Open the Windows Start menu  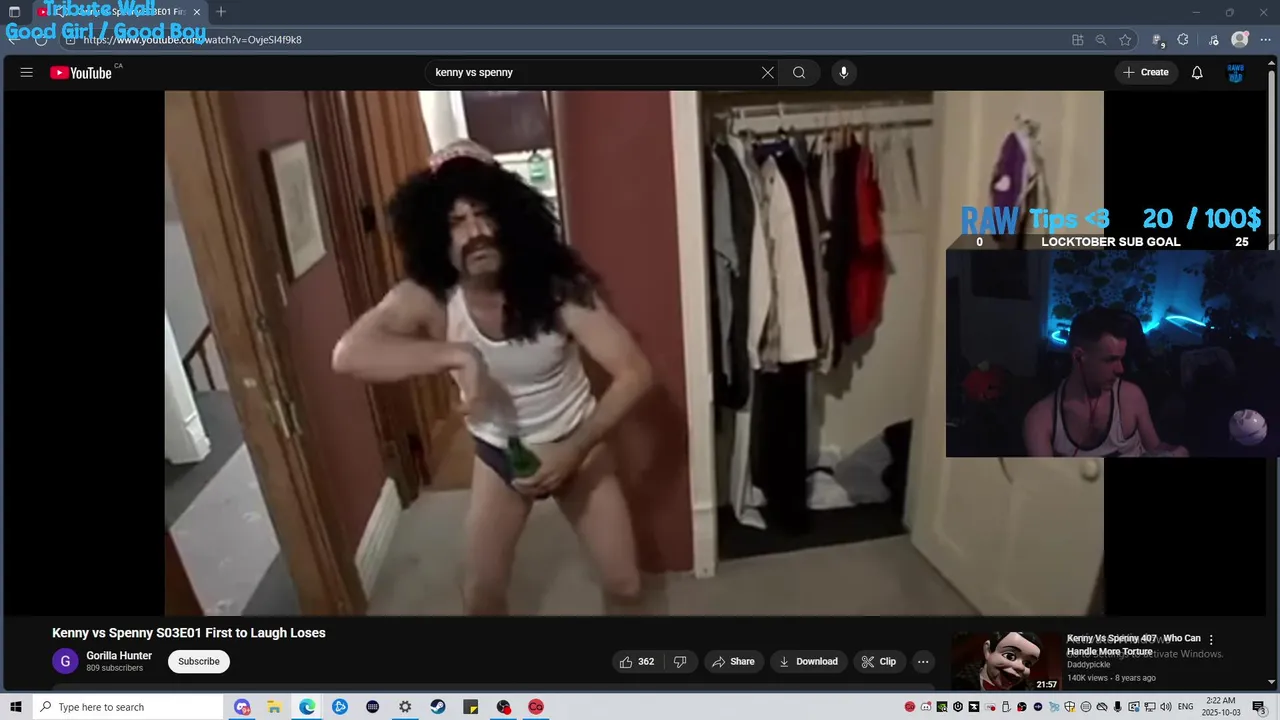(16, 707)
